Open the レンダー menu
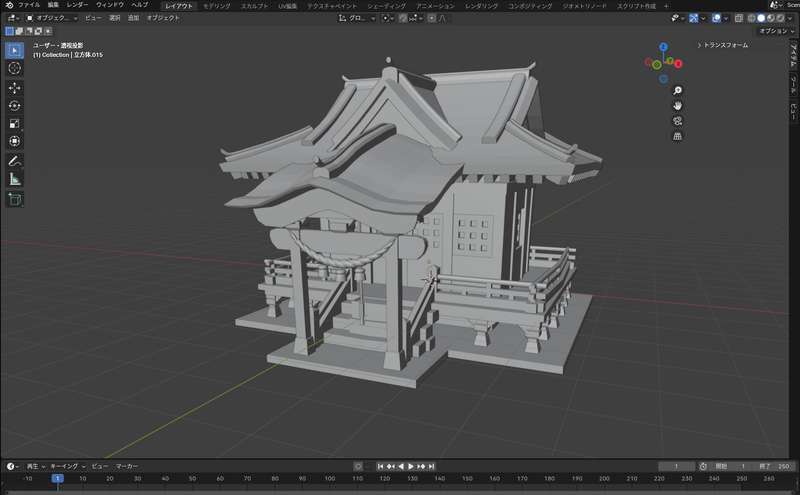This screenshot has width=800, height=495. coord(77,5)
